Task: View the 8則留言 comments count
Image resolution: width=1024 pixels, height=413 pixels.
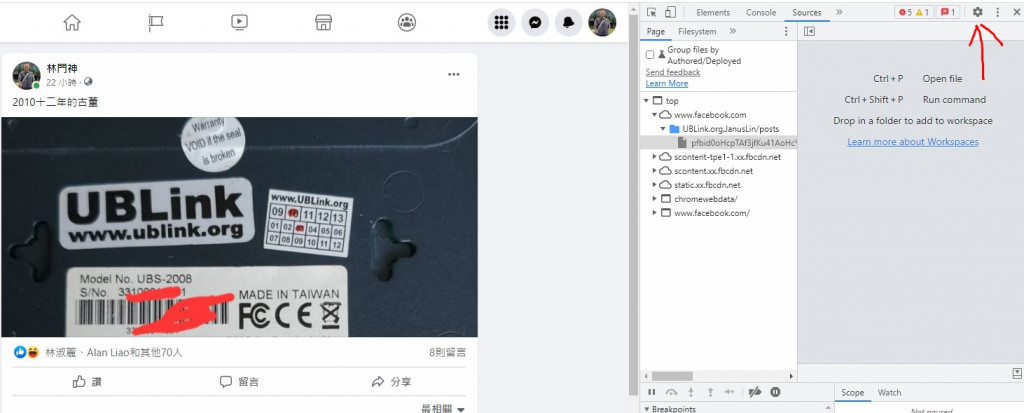Action: tap(447, 352)
